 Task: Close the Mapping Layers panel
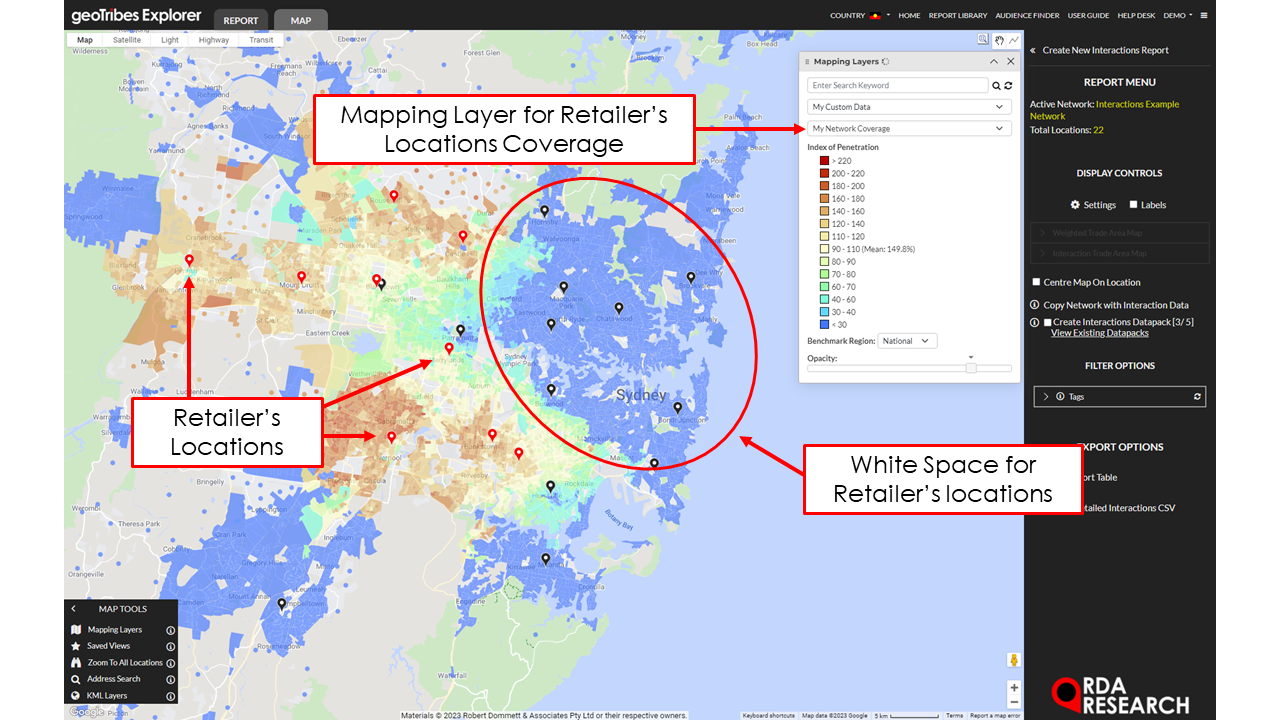(x=1010, y=62)
